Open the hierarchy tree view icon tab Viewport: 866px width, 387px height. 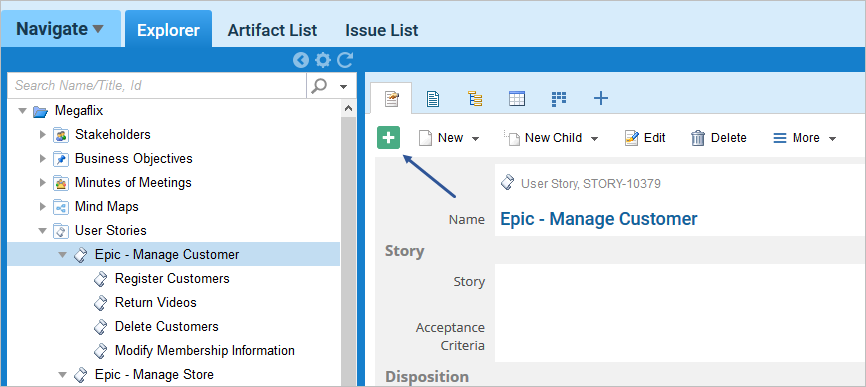pyautogui.click(x=475, y=99)
